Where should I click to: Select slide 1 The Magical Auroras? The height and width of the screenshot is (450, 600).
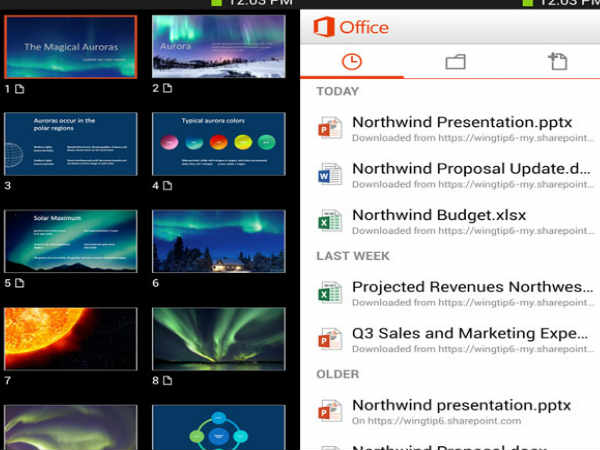(x=71, y=47)
